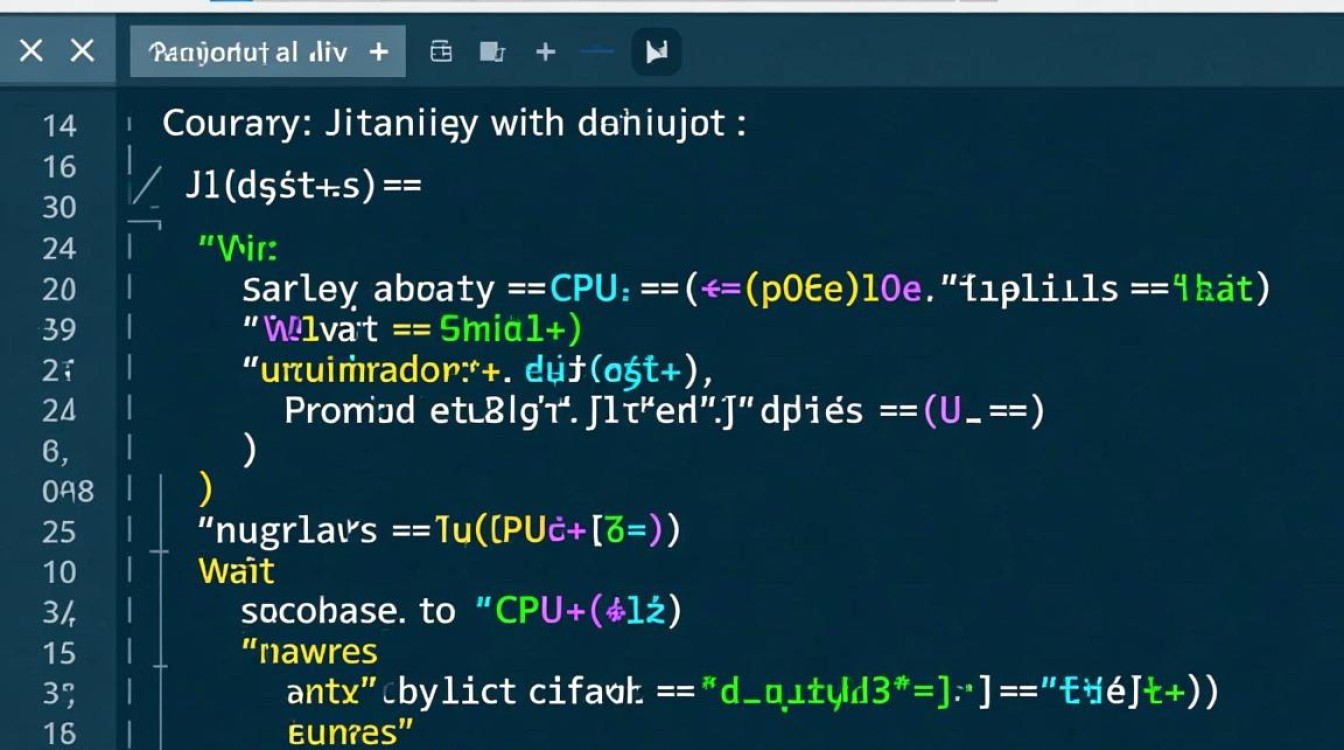Toggle the fold marker next to line 15
Screen dimensions: 1344x750
pyautogui.click(x=158, y=653)
